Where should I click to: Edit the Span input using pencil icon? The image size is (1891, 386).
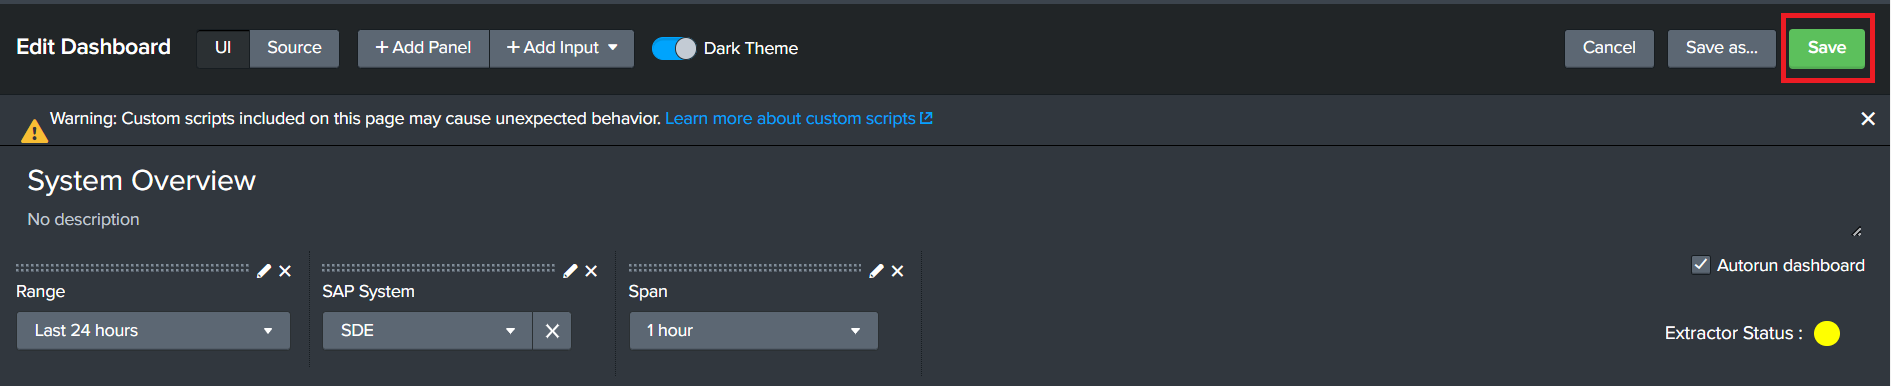point(876,271)
